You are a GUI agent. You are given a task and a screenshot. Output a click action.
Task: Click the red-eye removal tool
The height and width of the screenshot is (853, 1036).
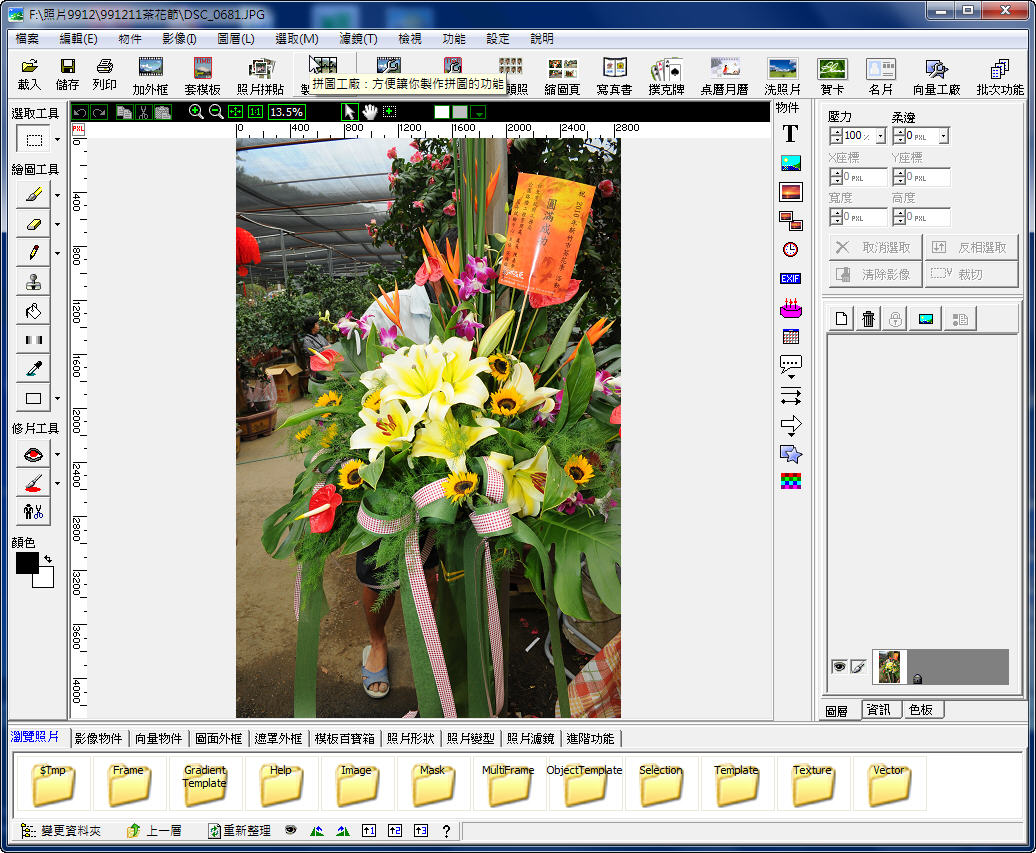[x=33, y=455]
